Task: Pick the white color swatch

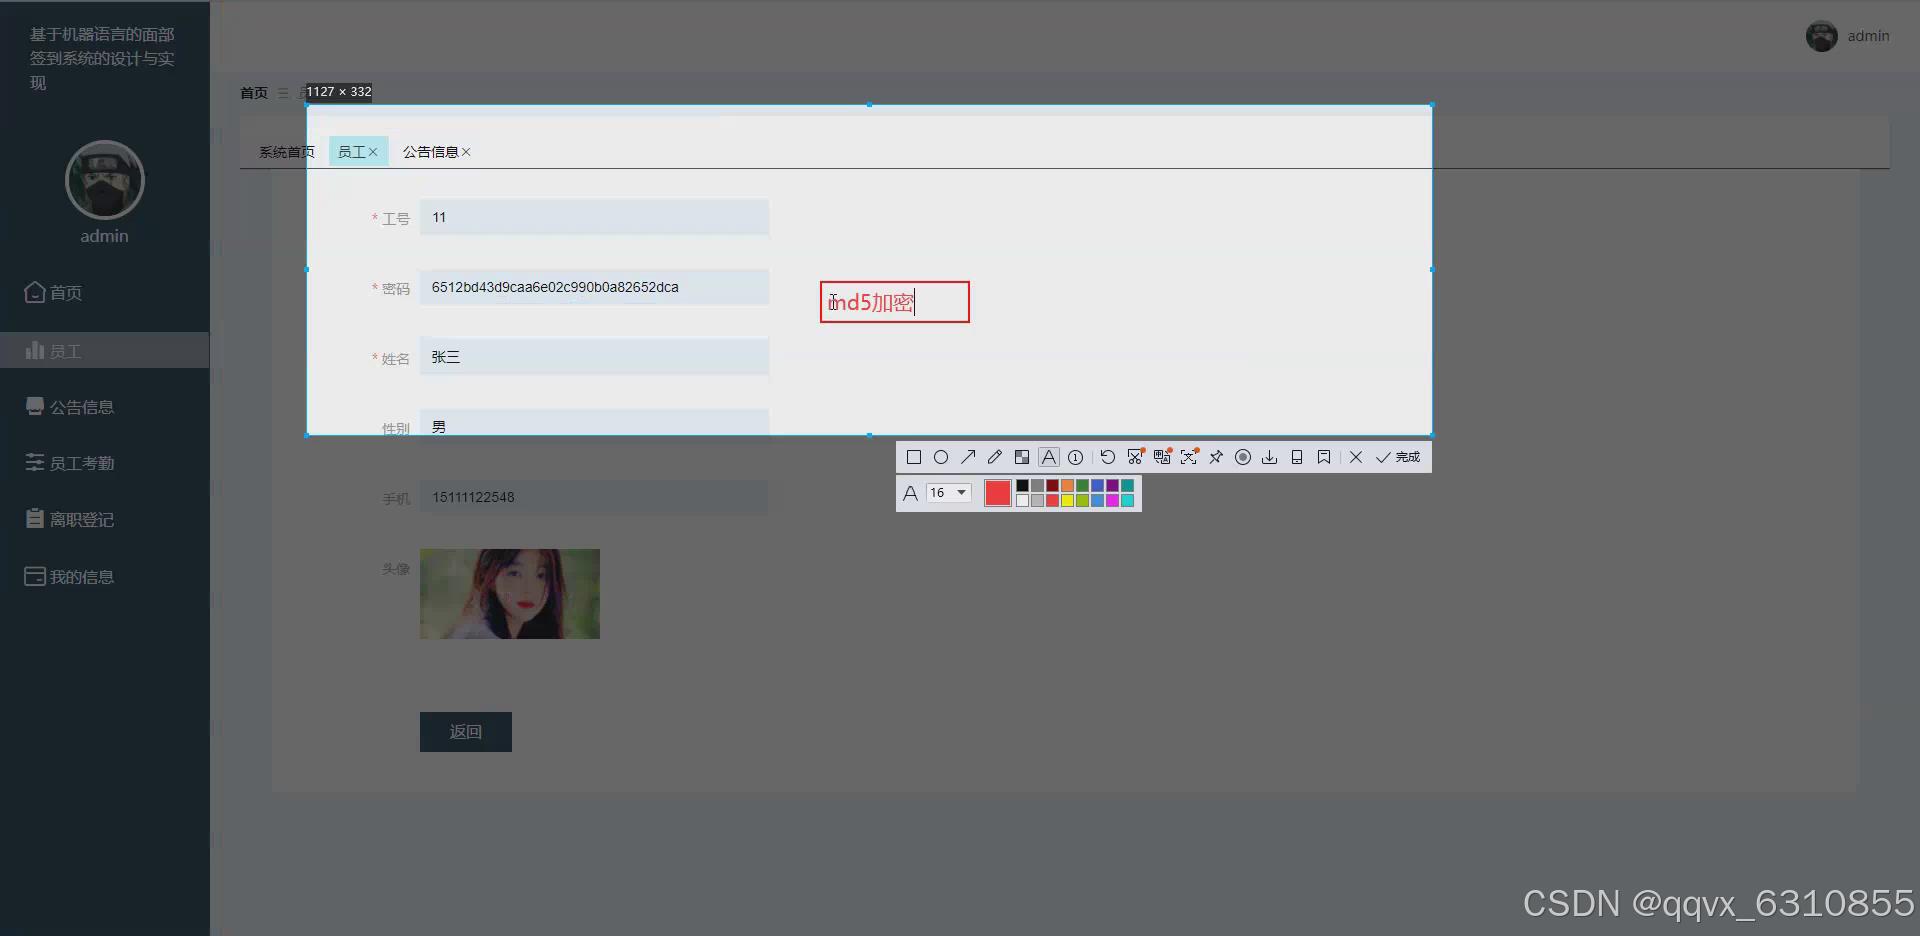Action: (x=1022, y=501)
